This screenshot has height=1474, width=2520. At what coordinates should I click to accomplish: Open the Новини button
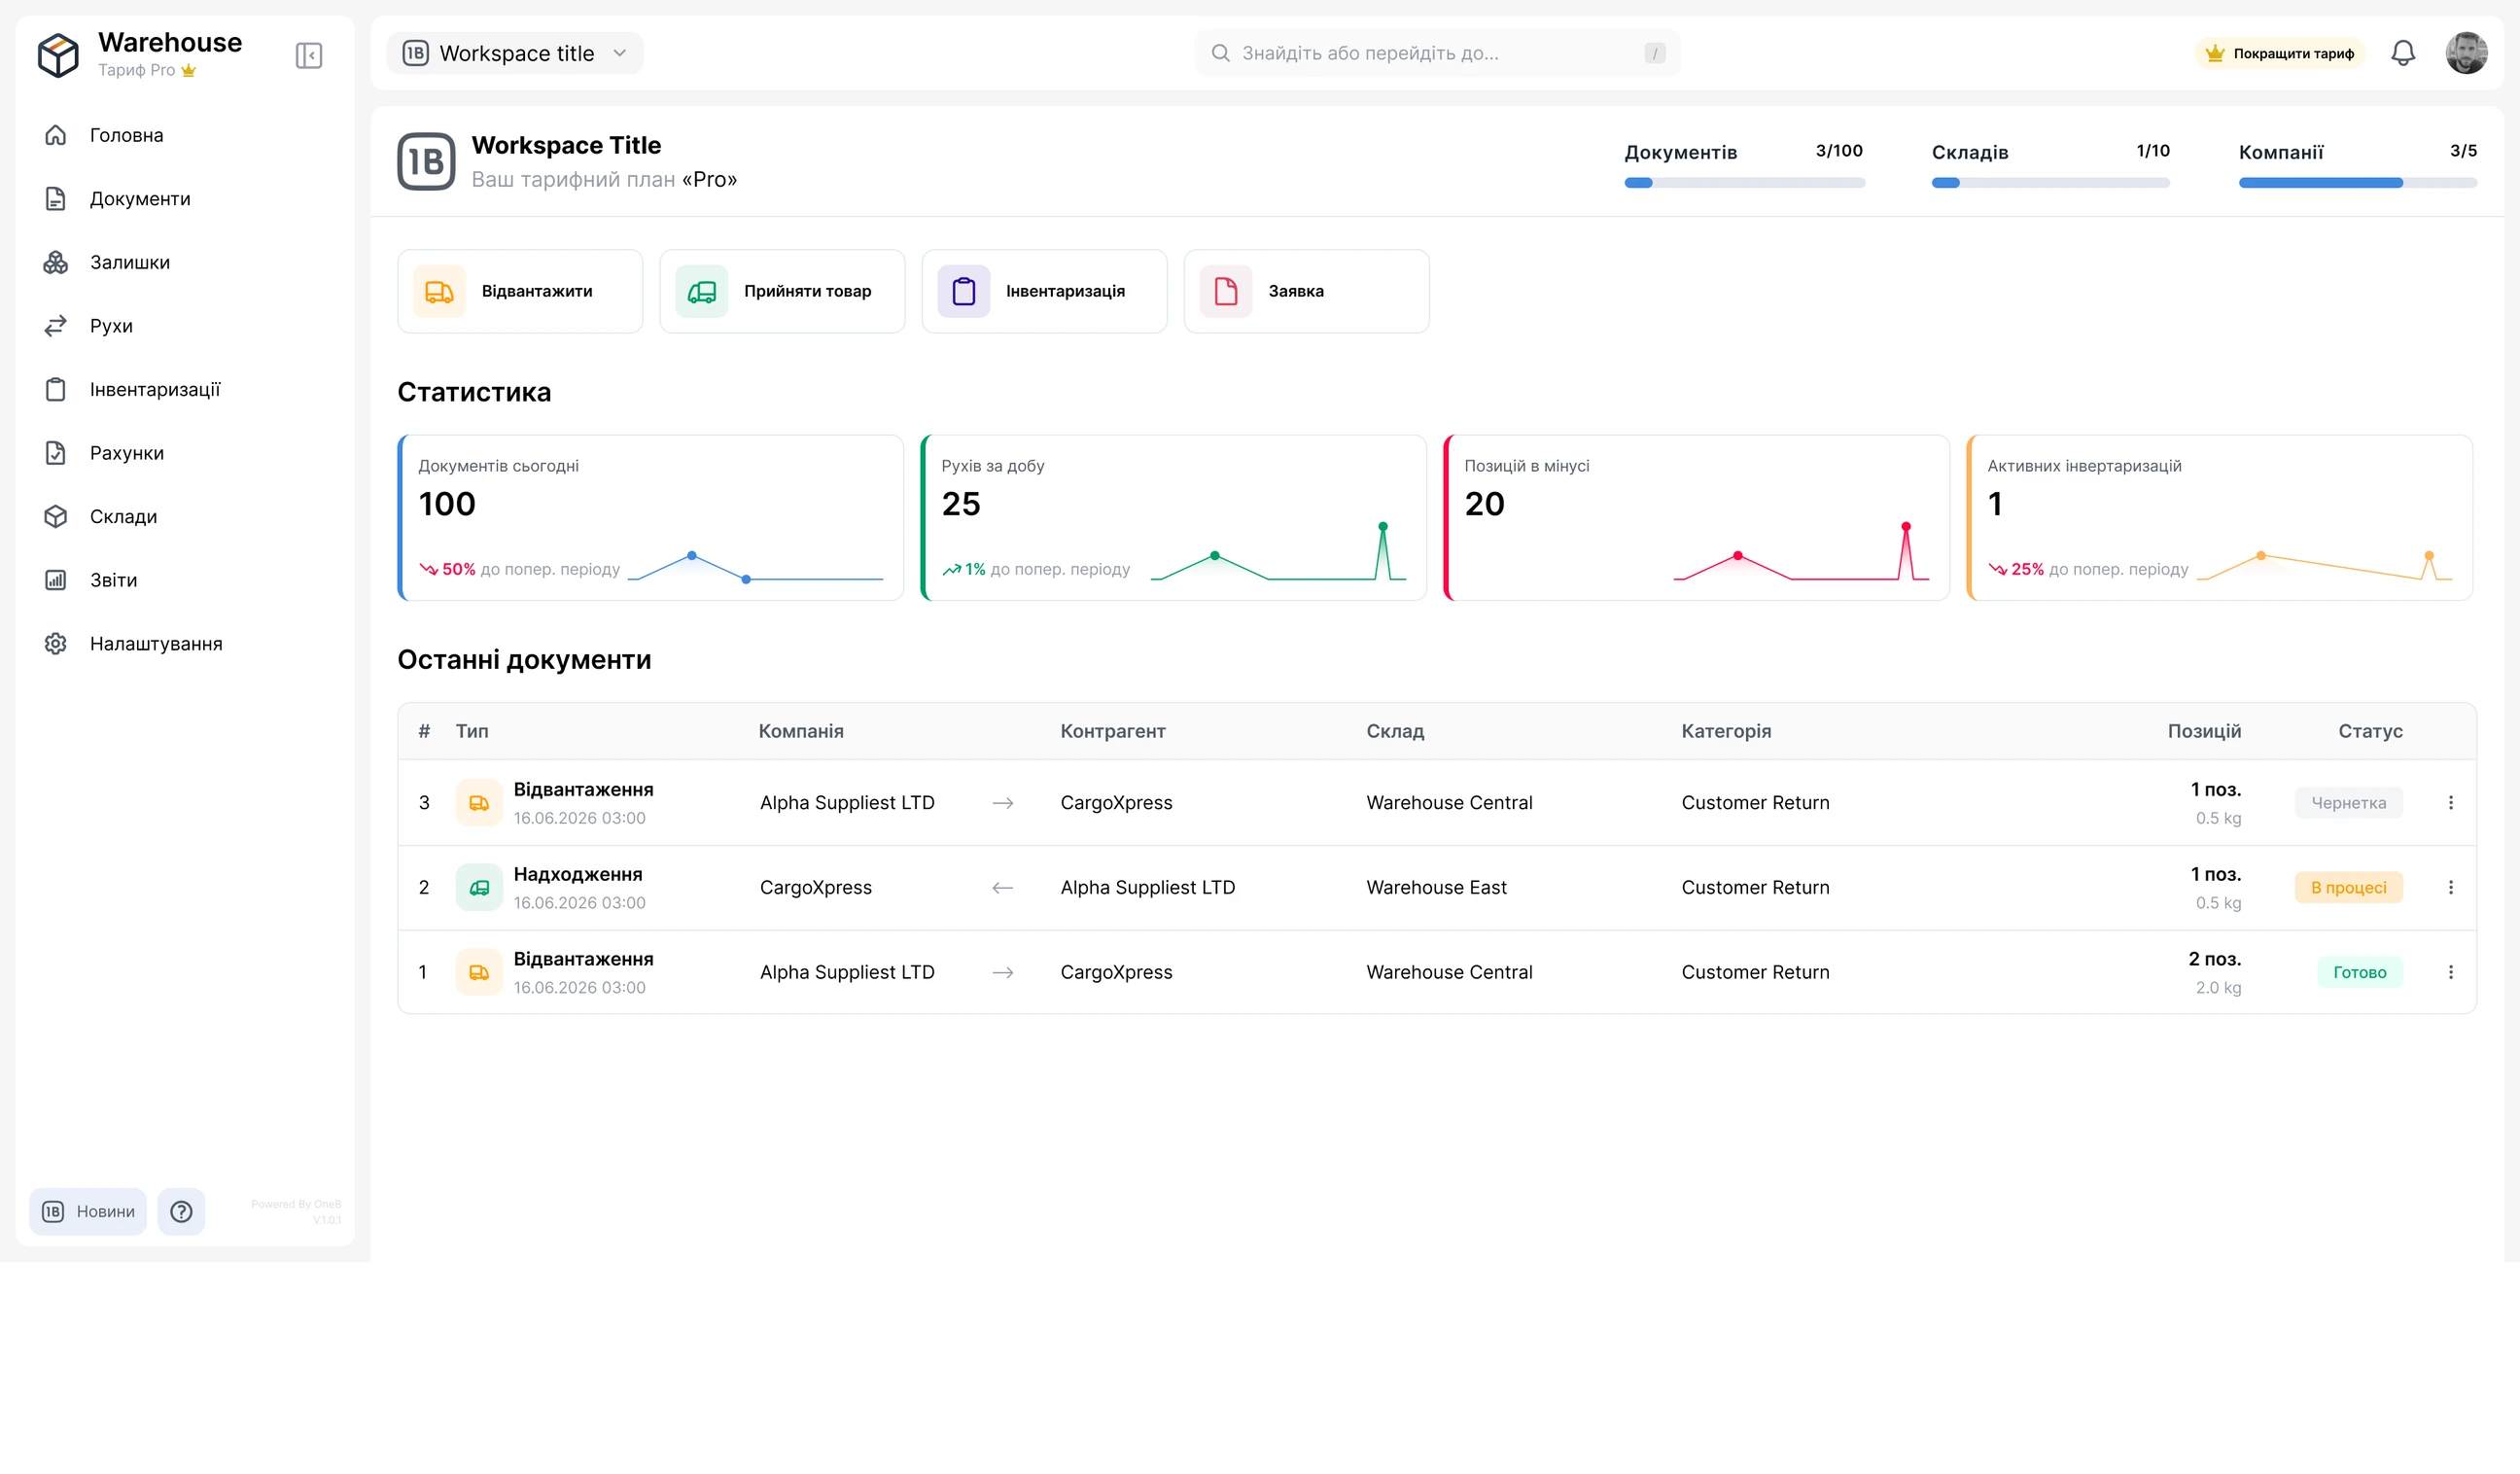(88, 1211)
